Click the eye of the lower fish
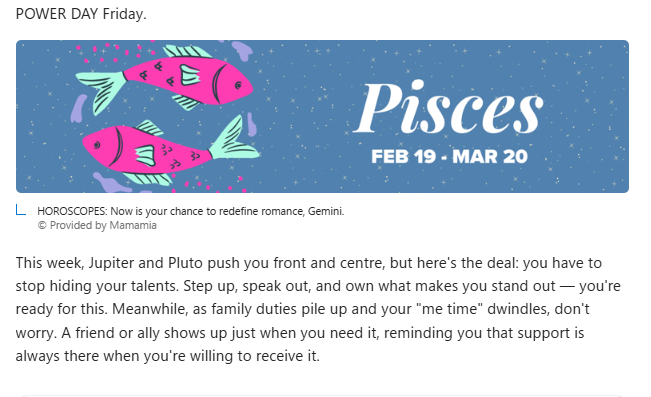Screen dimensions: 651x397 click(97, 145)
